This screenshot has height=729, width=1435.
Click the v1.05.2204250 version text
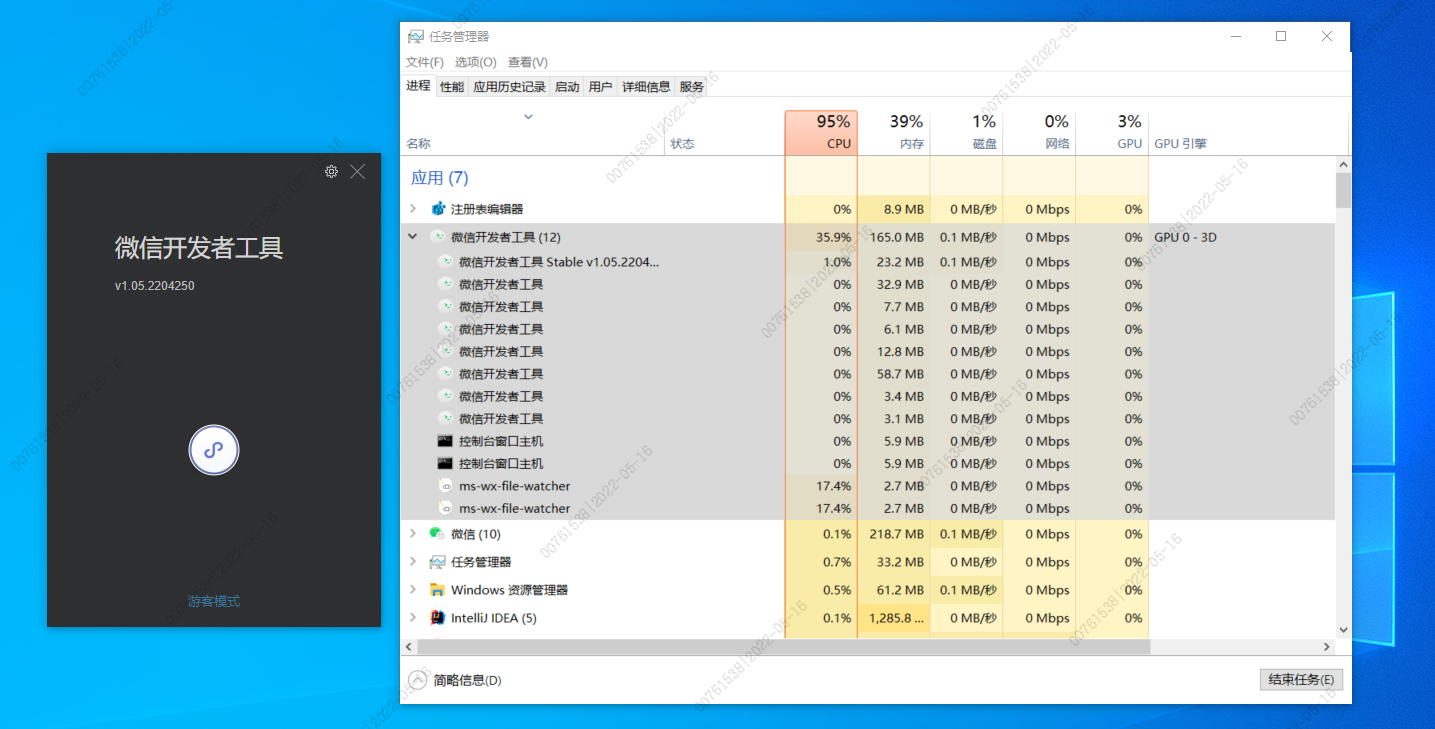pyautogui.click(x=154, y=286)
